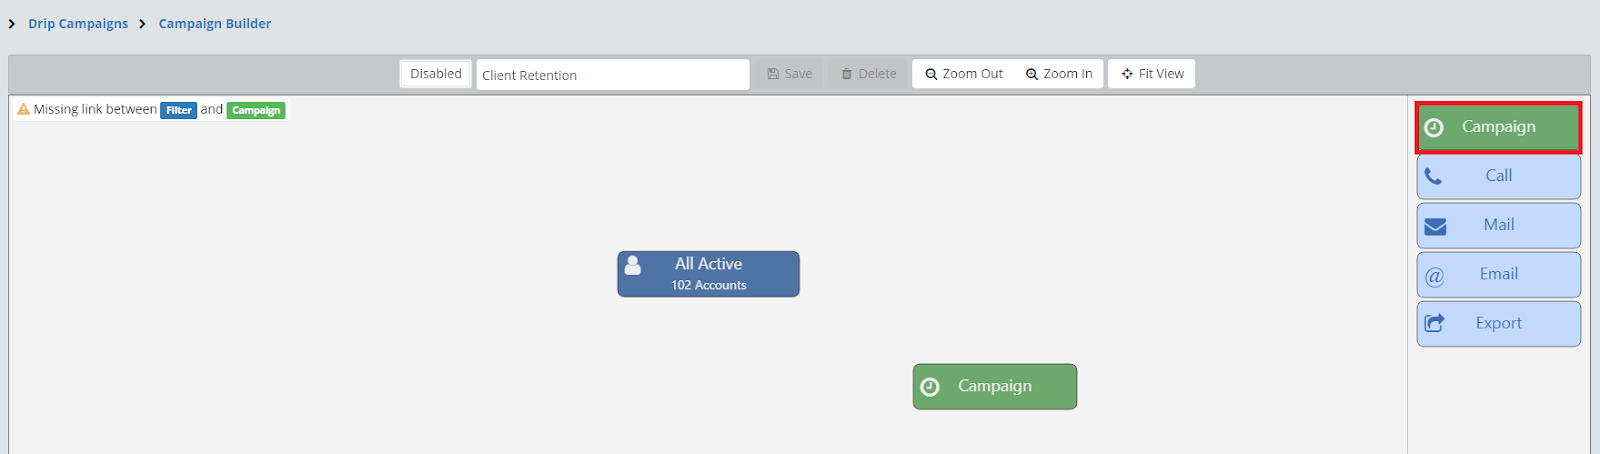The width and height of the screenshot is (1600, 454).
Task: Click the Client Retention name field
Action: [x=612, y=75]
